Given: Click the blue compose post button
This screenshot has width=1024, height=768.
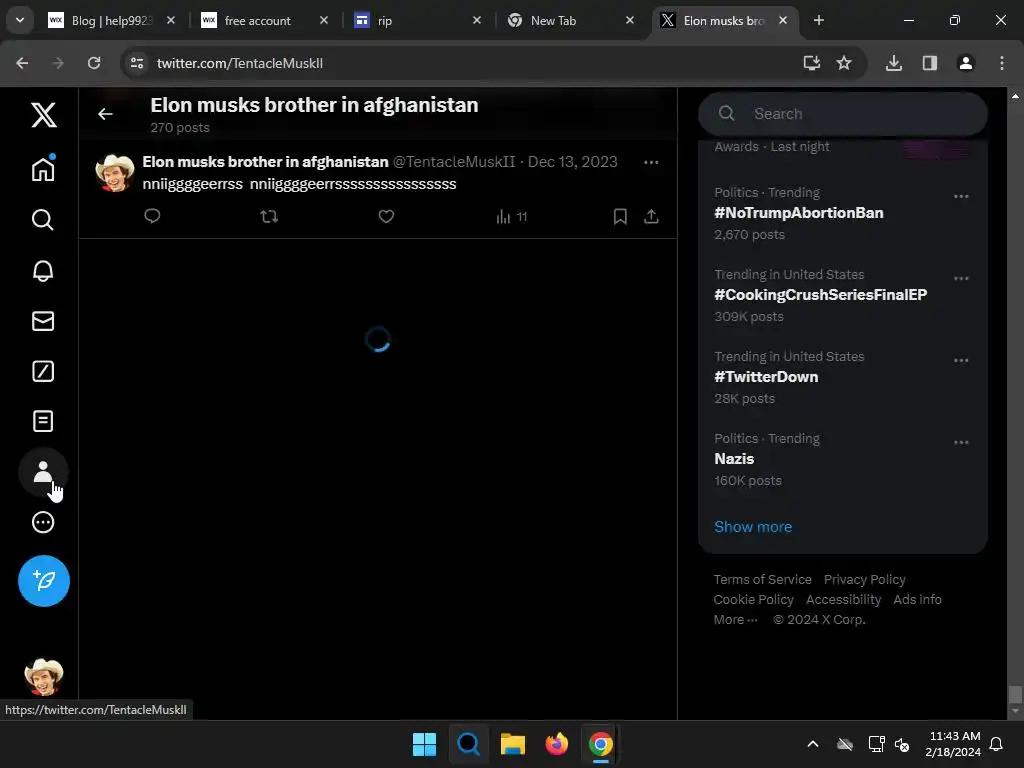Looking at the screenshot, I should [x=44, y=581].
